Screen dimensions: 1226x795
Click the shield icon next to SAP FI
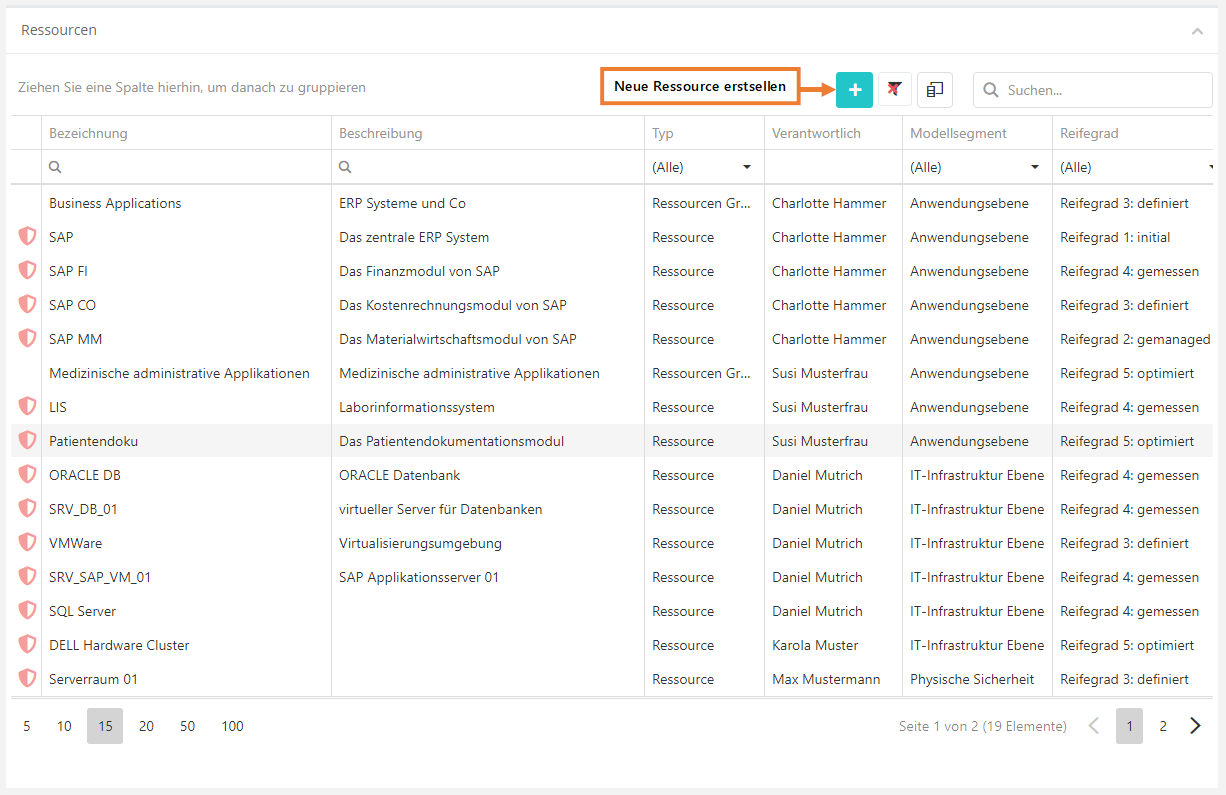point(27,271)
